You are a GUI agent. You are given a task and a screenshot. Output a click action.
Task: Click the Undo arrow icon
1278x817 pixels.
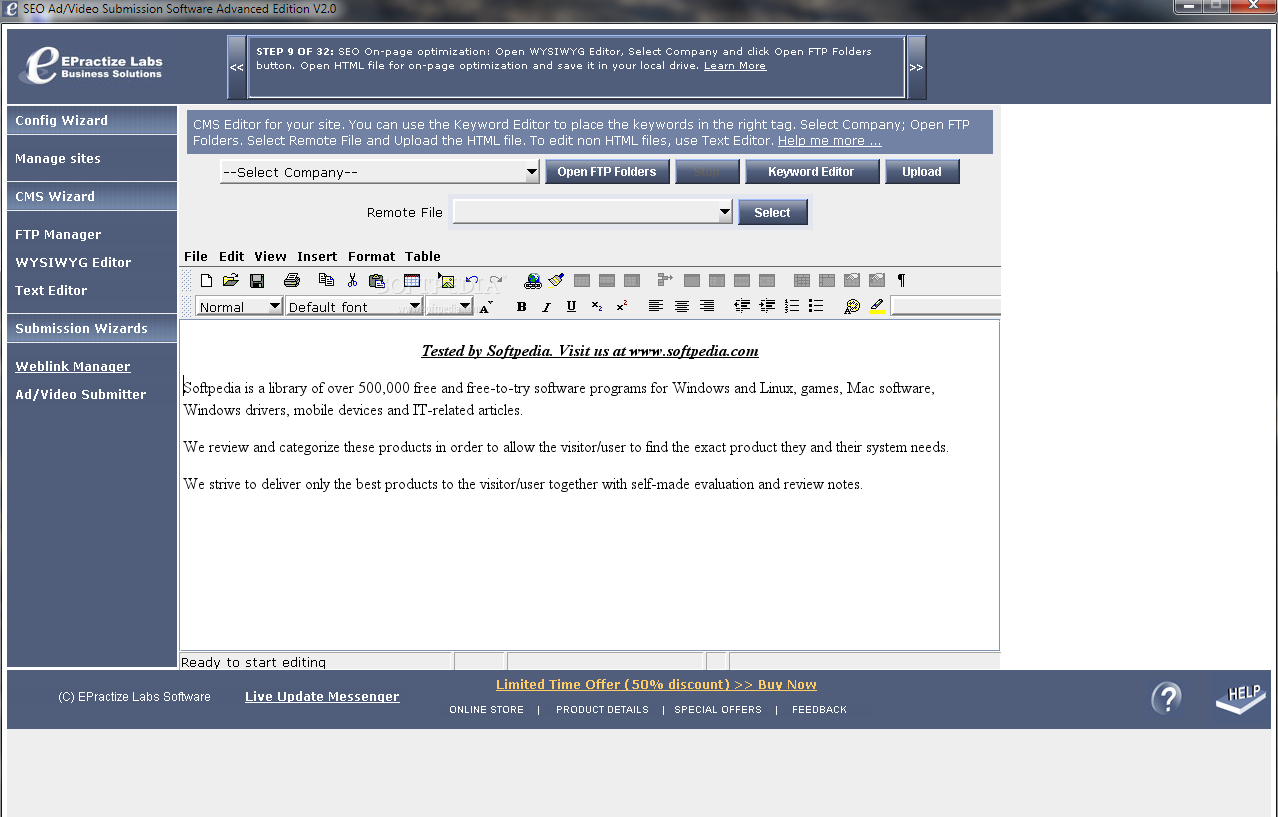tap(472, 281)
